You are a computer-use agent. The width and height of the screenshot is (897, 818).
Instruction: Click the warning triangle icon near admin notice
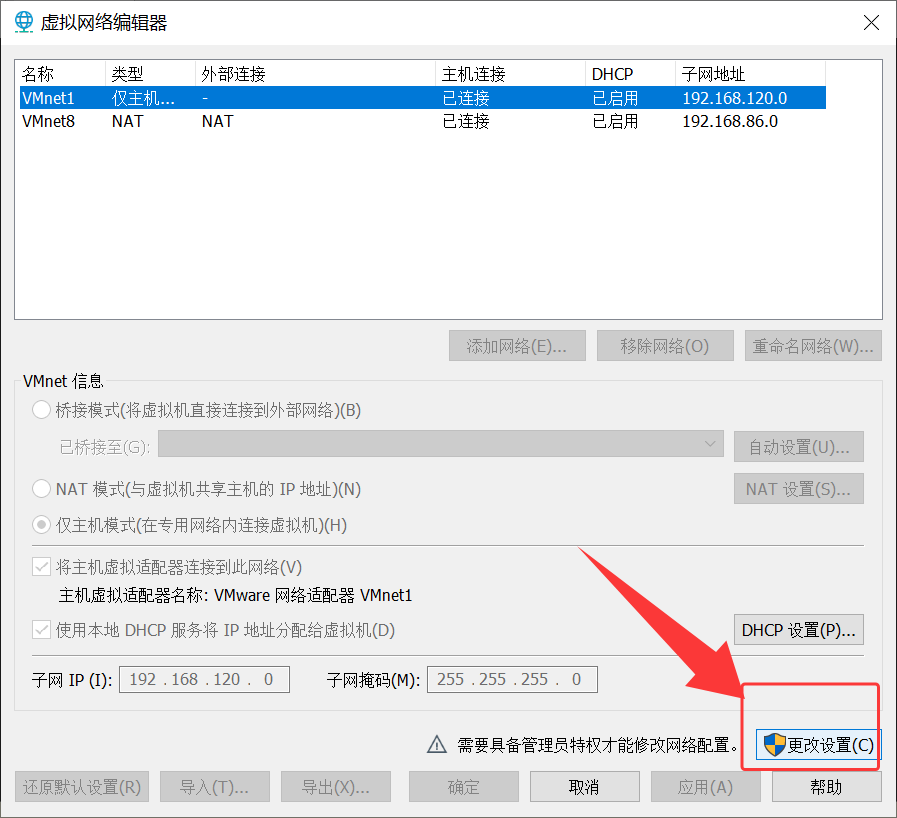(437, 744)
